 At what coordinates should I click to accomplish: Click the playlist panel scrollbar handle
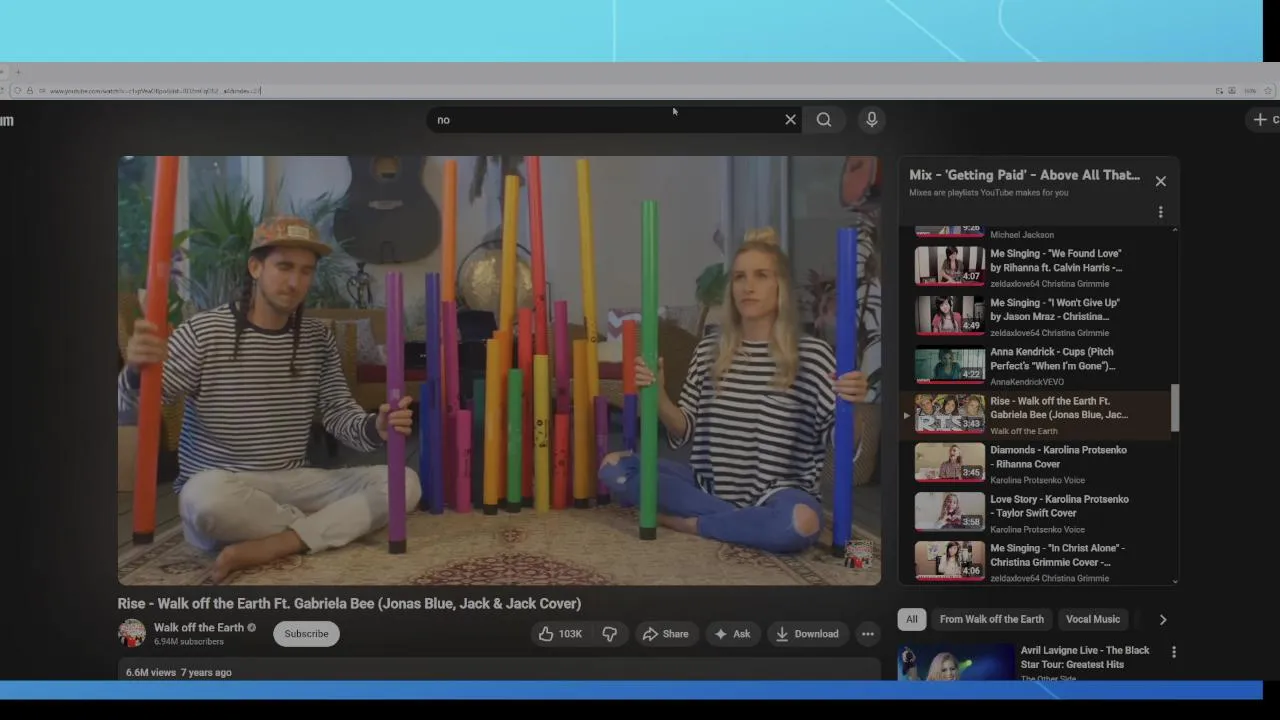(x=1175, y=408)
